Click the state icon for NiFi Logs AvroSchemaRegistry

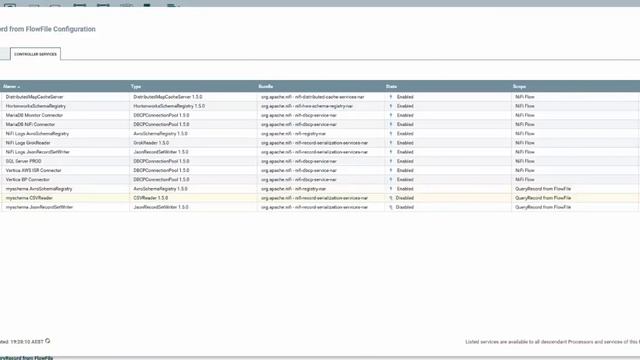(391, 134)
